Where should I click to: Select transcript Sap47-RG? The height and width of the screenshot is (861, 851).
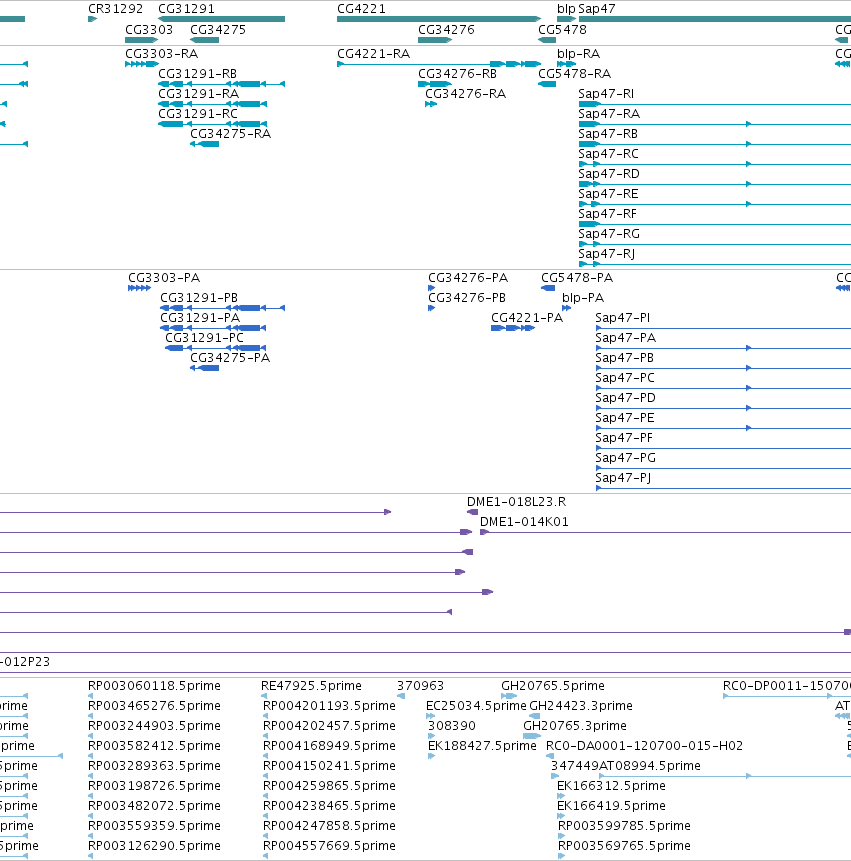tap(609, 234)
